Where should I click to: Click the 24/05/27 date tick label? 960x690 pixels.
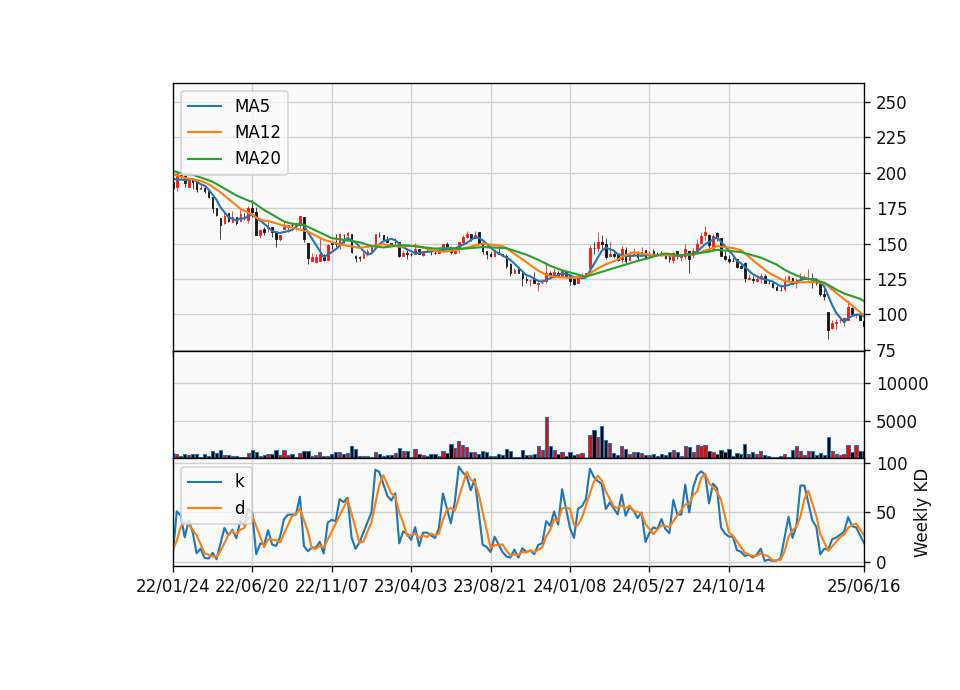[x=649, y=586]
